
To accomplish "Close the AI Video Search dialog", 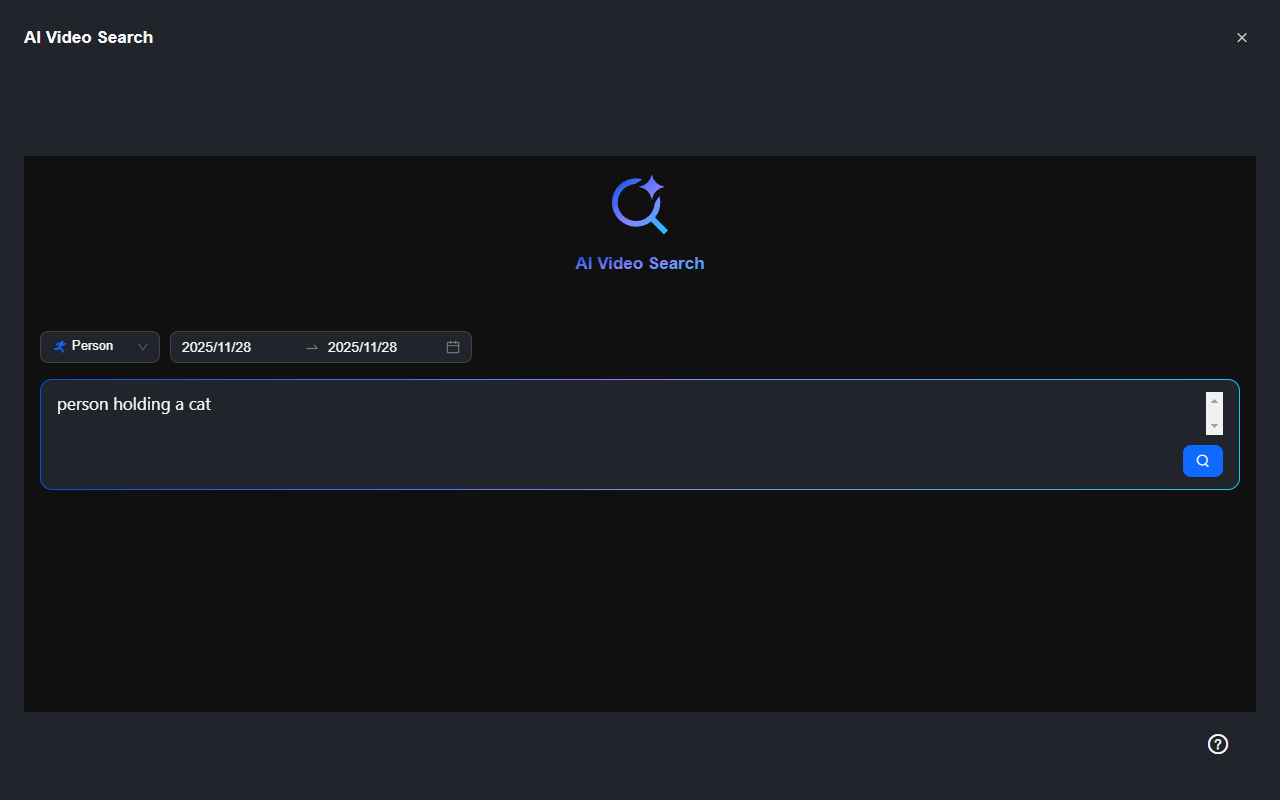I will pyautogui.click(x=1242, y=38).
